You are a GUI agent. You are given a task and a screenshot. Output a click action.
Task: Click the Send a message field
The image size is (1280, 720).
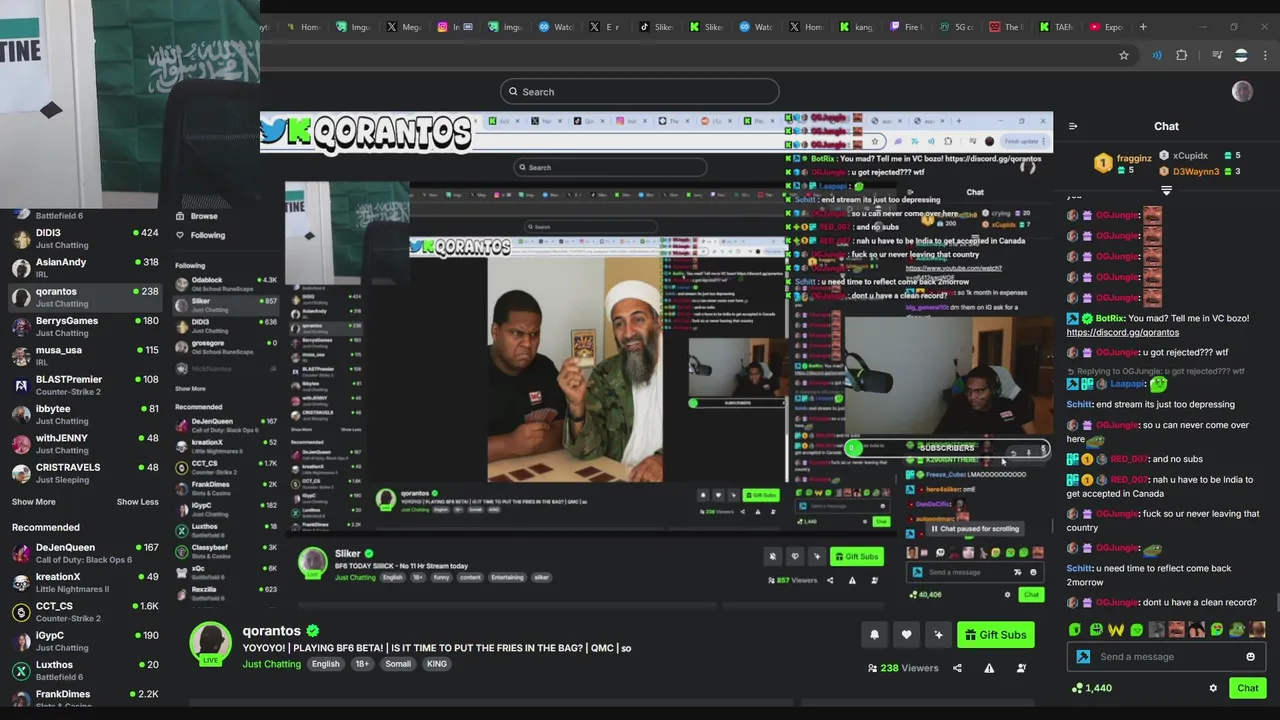[x=1167, y=657]
